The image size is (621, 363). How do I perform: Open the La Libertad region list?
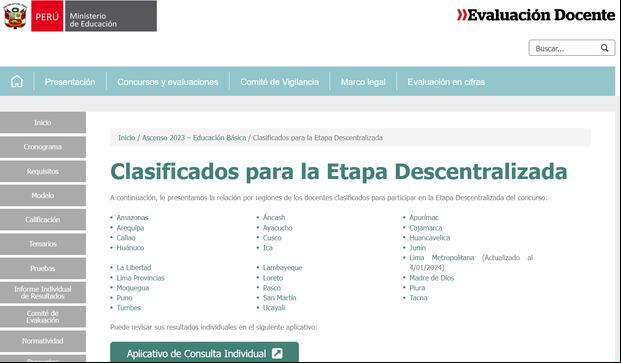[x=134, y=268]
